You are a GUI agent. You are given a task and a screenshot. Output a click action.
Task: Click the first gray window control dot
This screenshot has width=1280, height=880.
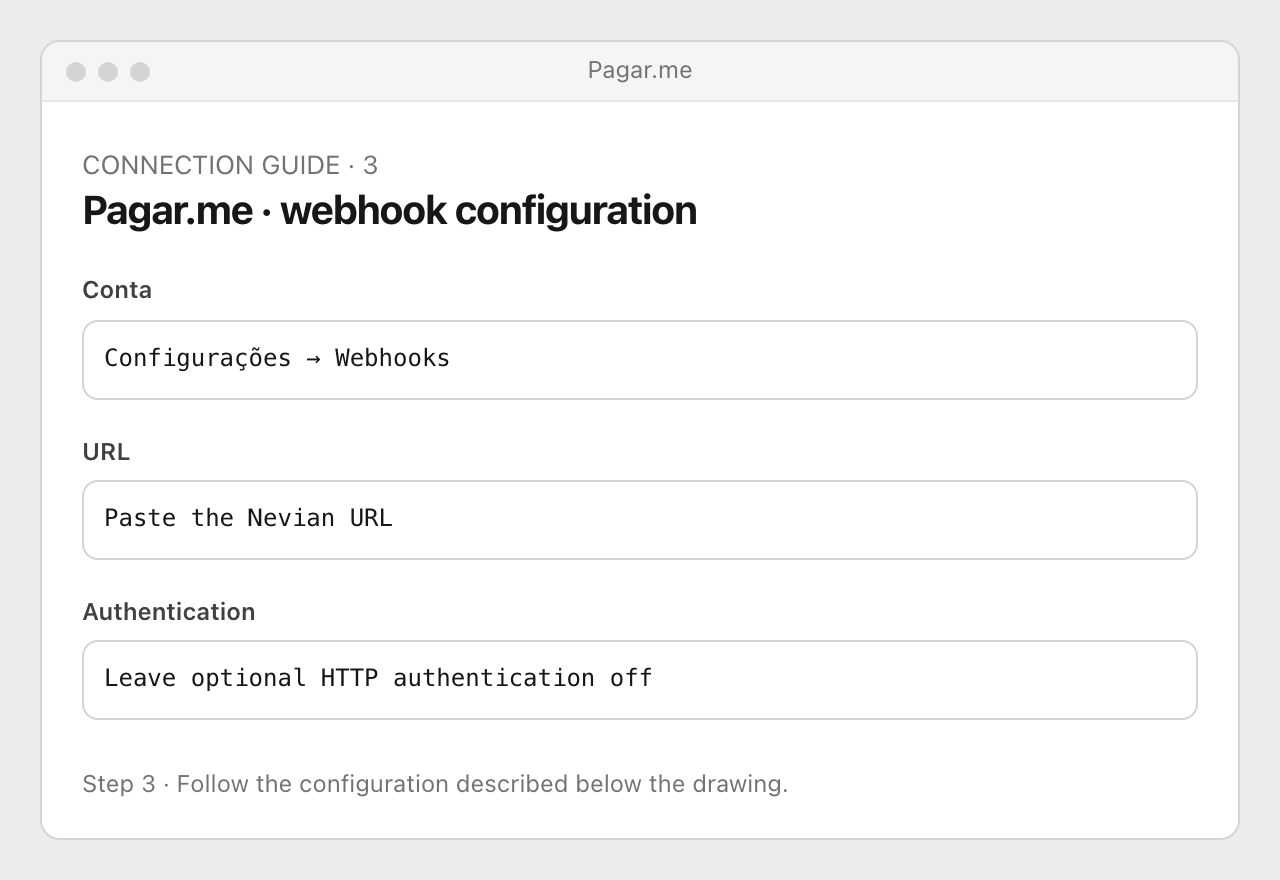pos(76,72)
